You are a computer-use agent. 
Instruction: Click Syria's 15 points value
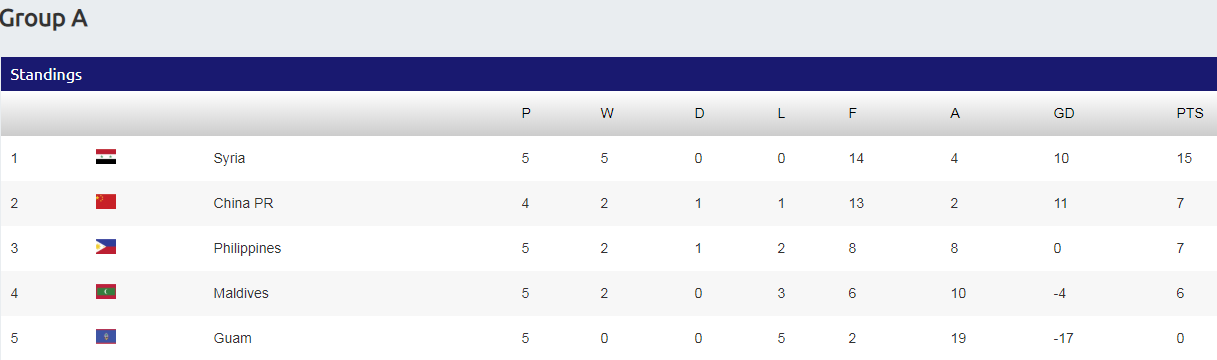pos(1184,158)
